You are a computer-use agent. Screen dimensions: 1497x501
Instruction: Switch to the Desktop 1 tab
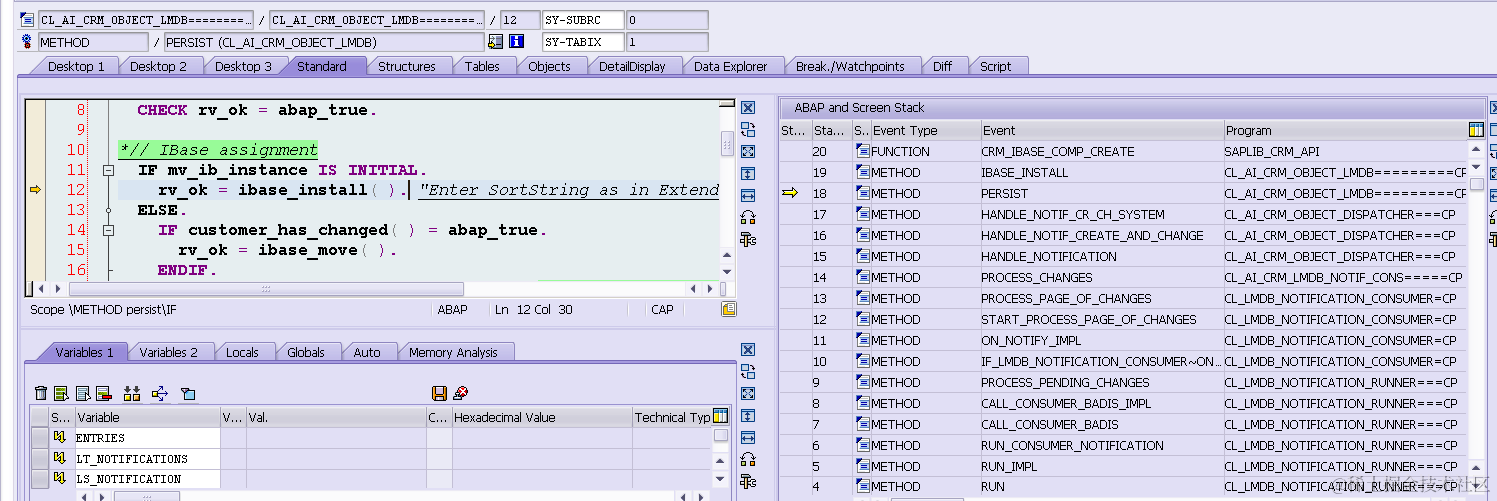[x=76, y=66]
